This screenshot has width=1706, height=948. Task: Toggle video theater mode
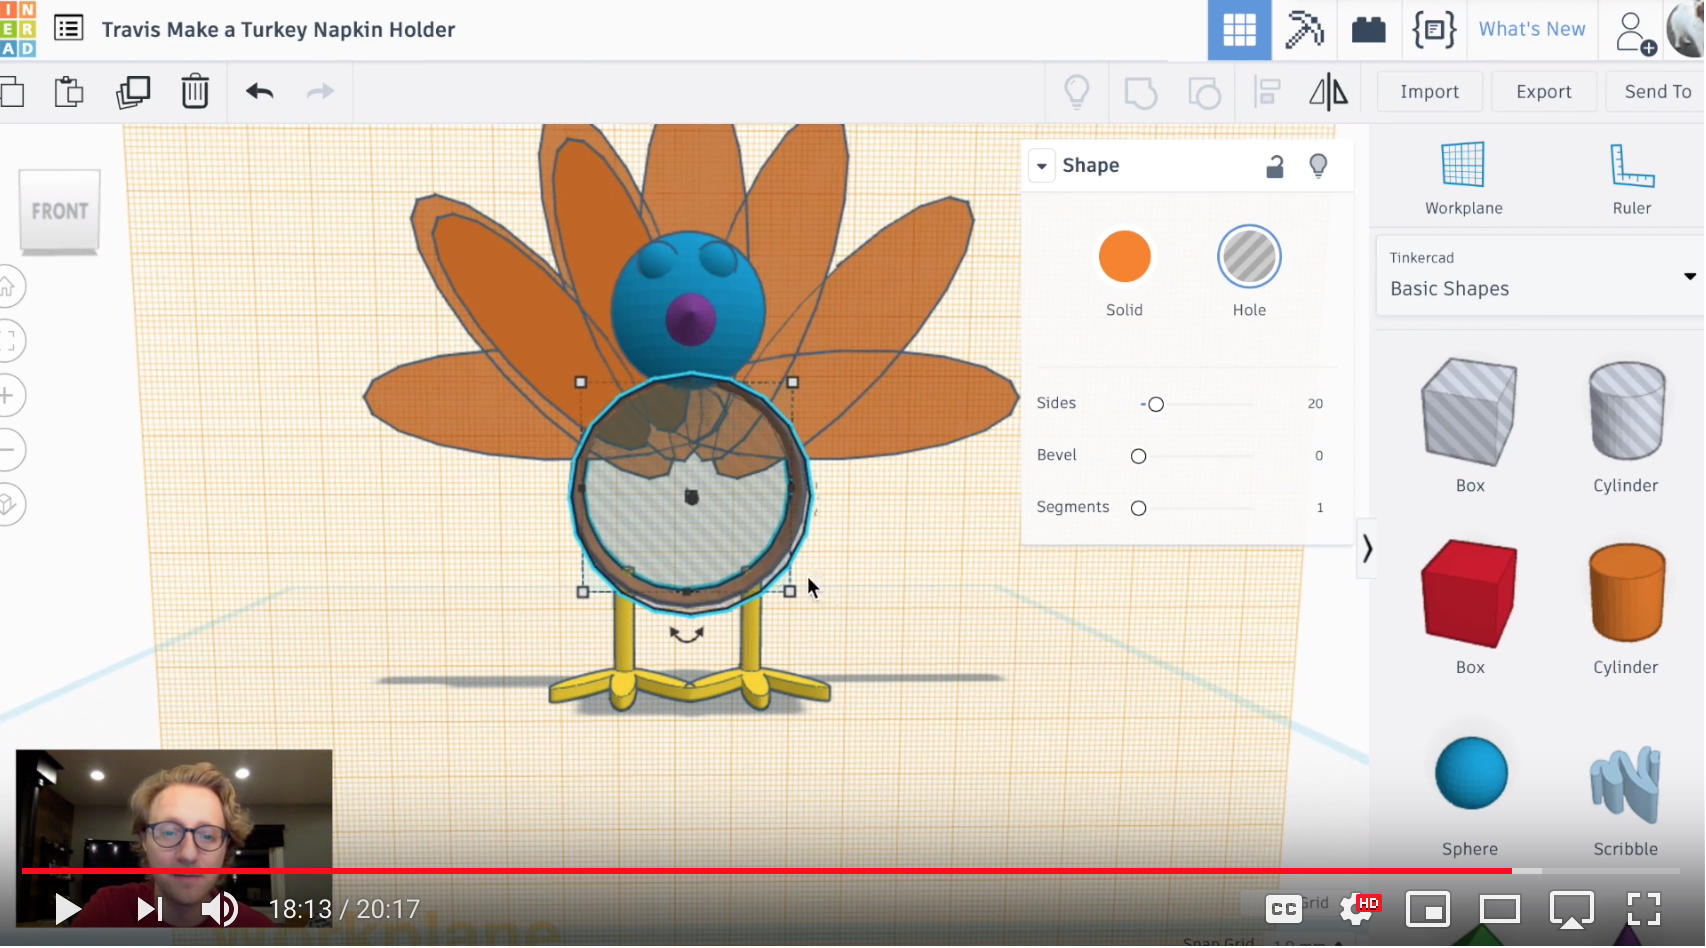[x=1499, y=909]
